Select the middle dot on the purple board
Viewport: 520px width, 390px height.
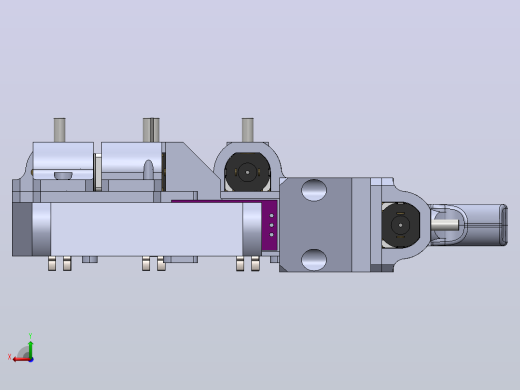coord(271,225)
